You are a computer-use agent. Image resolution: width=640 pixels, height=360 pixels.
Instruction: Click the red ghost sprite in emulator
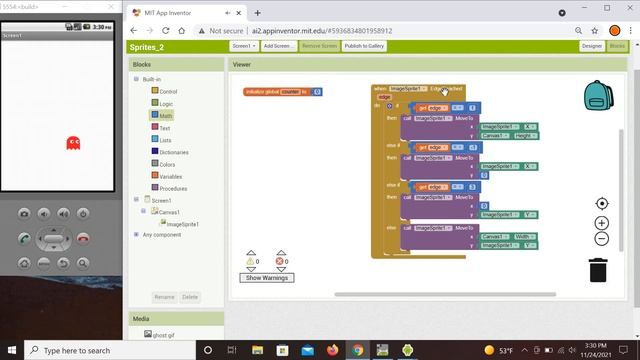click(x=73, y=143)
